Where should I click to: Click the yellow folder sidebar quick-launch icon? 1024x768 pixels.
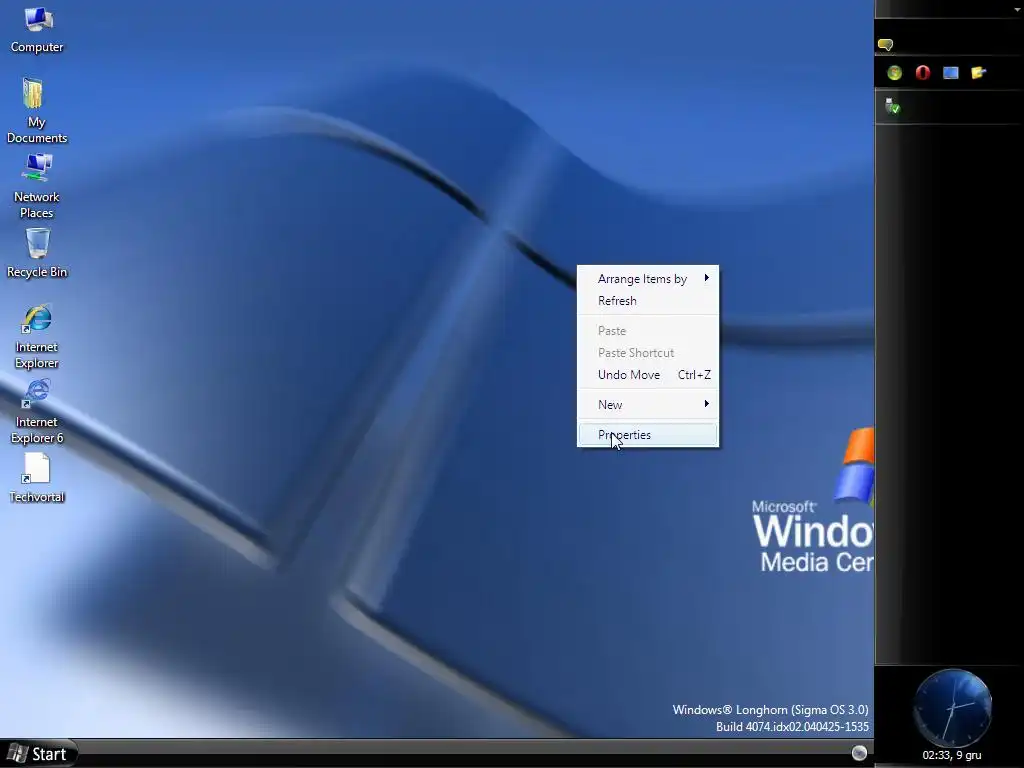[x=978, y=72]
